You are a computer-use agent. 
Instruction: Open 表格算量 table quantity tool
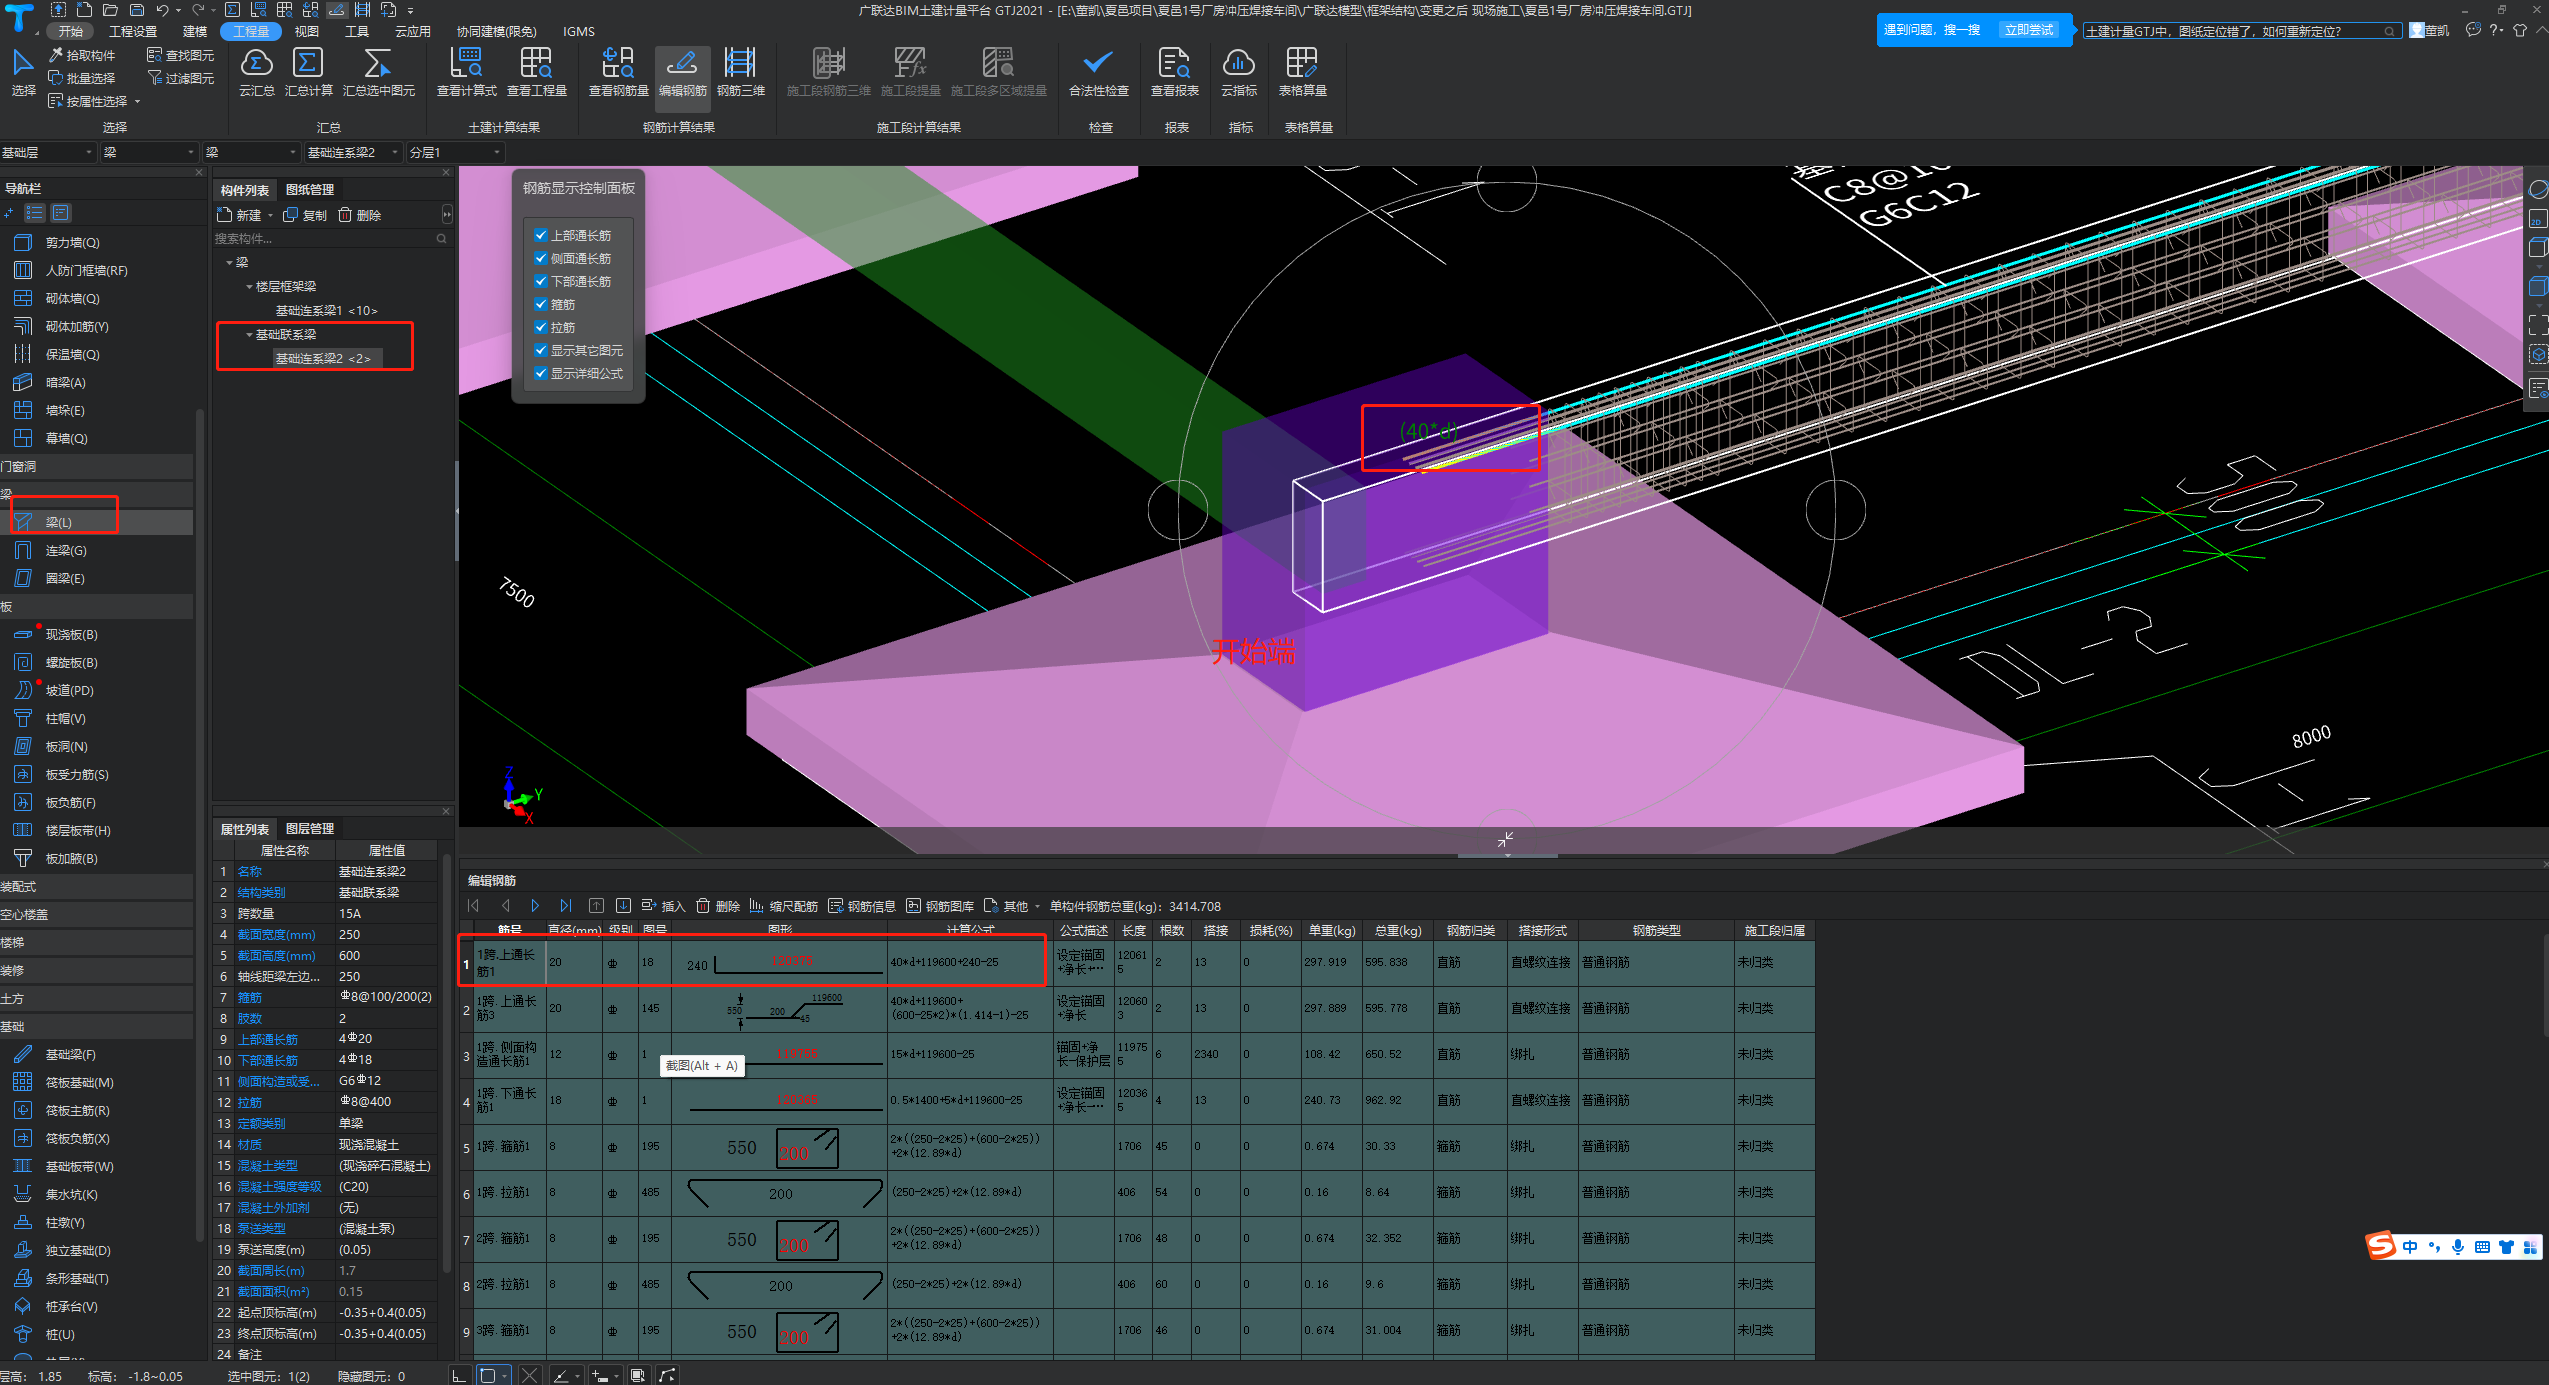pyautogui.click(x=1302, y=72)
